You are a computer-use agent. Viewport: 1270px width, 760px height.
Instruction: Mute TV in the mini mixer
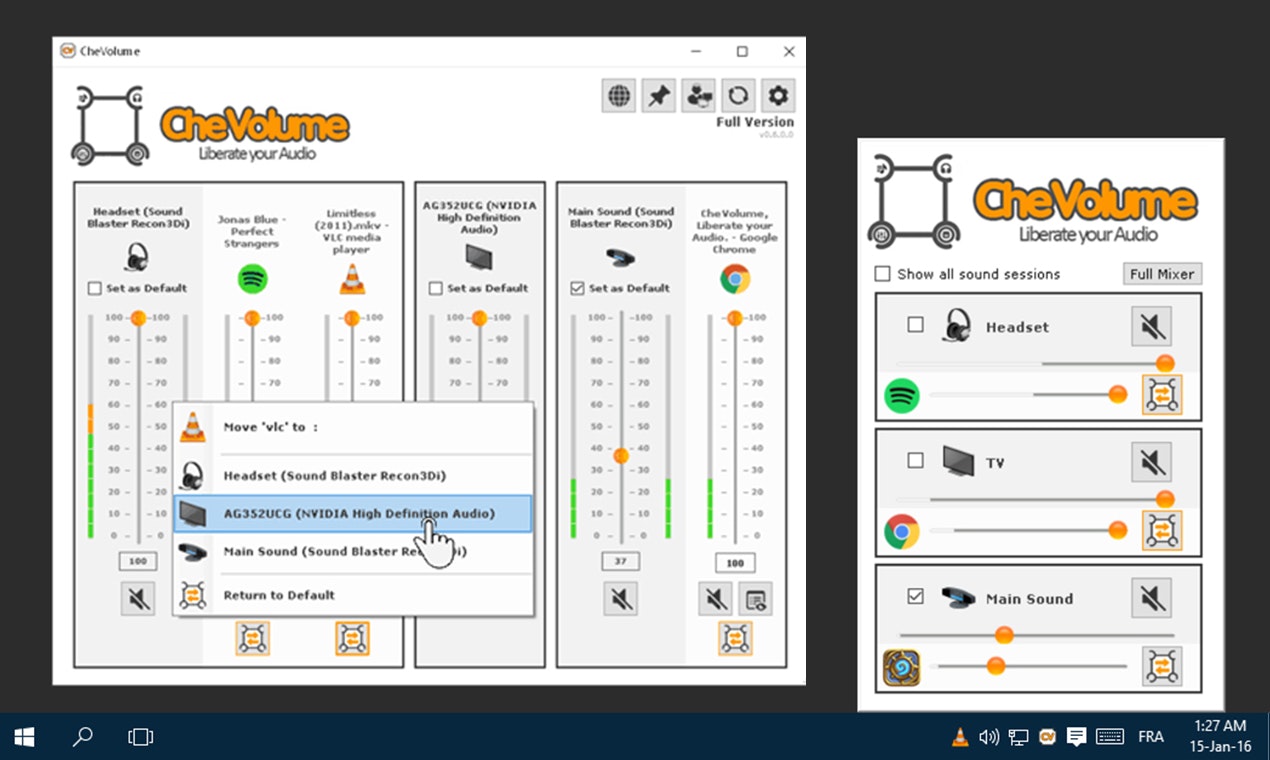pos(1152,463)
